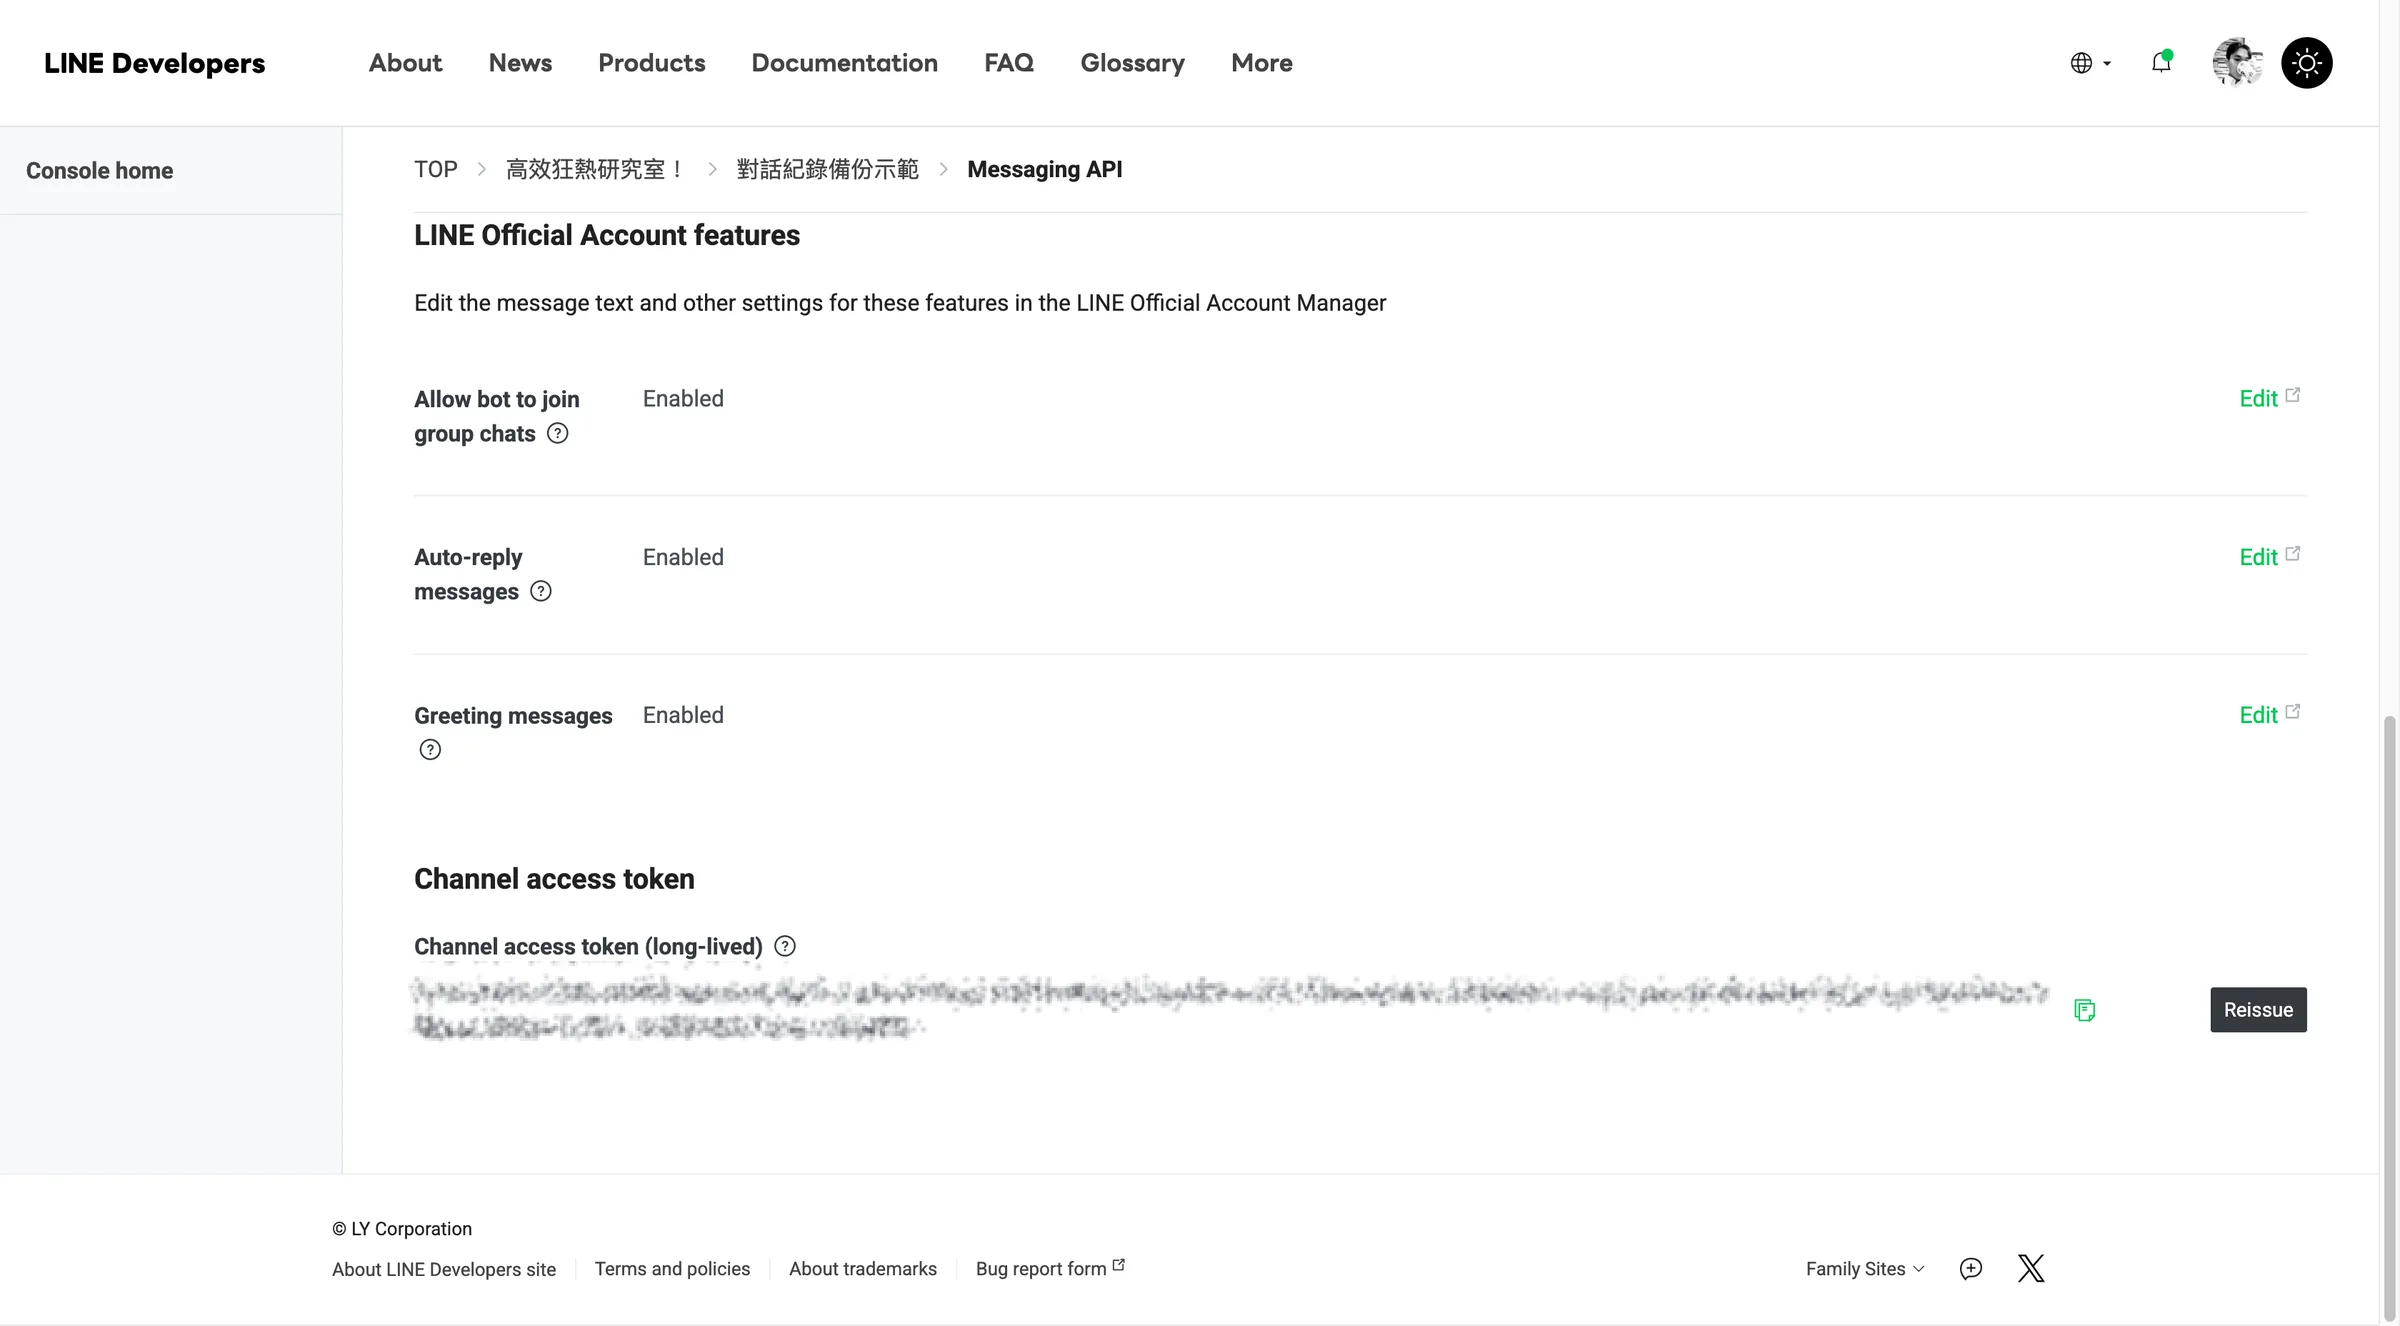2400x1326 pixels.
Task: Click help icon for Greeting messages
Action: tap(430, 750)
